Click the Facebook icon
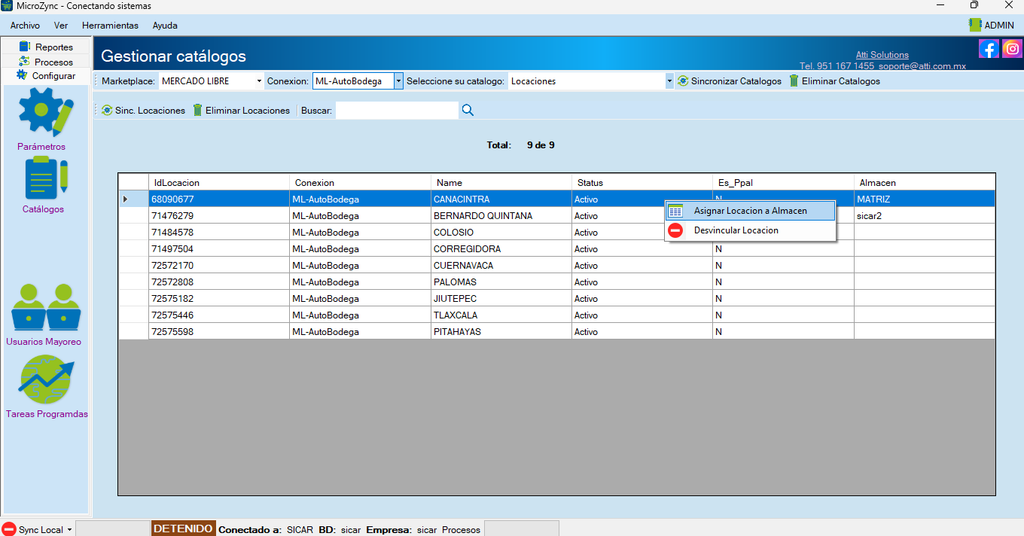 click(988, 49)
